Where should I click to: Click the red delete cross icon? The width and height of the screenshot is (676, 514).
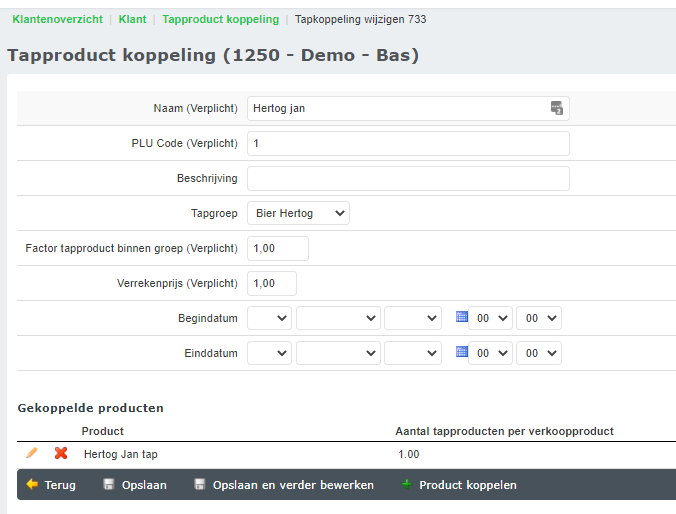(x=61, y=454)
